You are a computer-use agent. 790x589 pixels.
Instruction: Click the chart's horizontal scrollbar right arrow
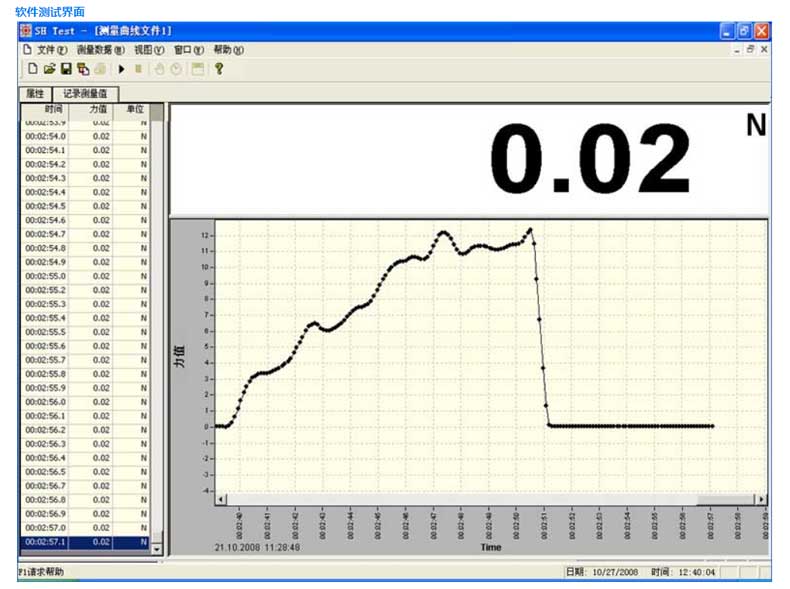click(x=763, y=499)
